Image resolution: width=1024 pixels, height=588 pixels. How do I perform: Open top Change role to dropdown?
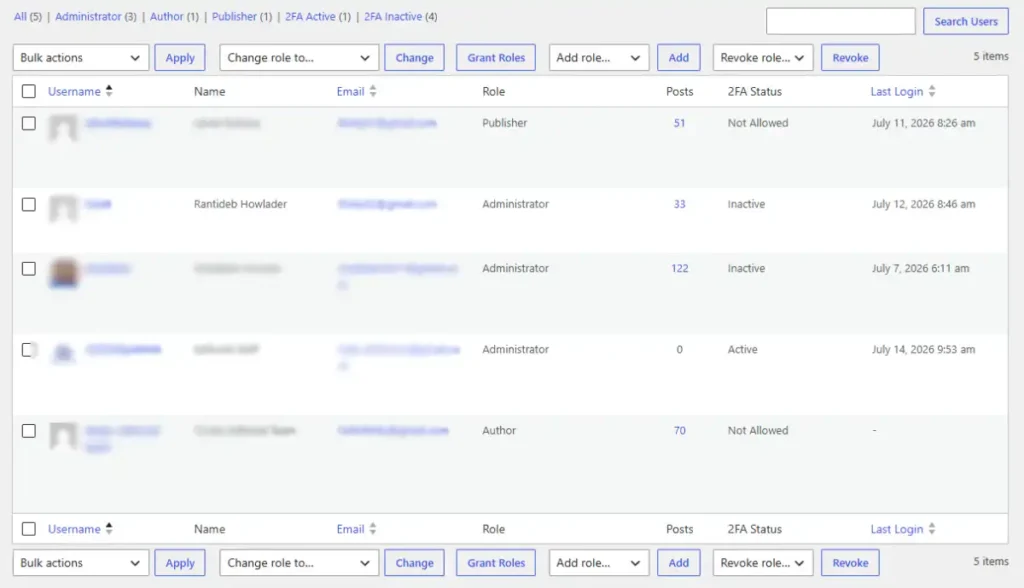click(x=299, y=57)
